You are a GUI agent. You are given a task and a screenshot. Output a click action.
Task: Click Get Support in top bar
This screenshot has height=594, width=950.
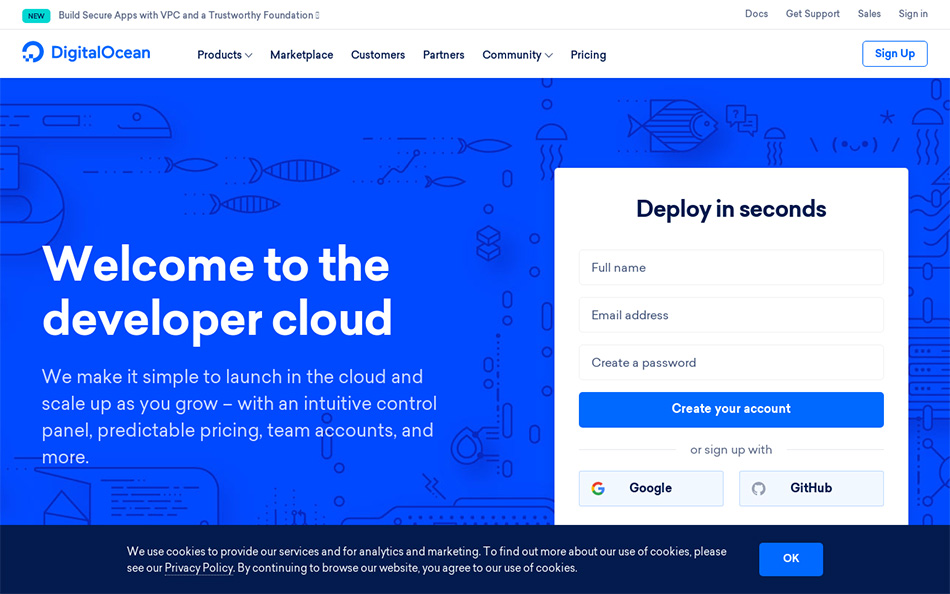coord(812,13)
